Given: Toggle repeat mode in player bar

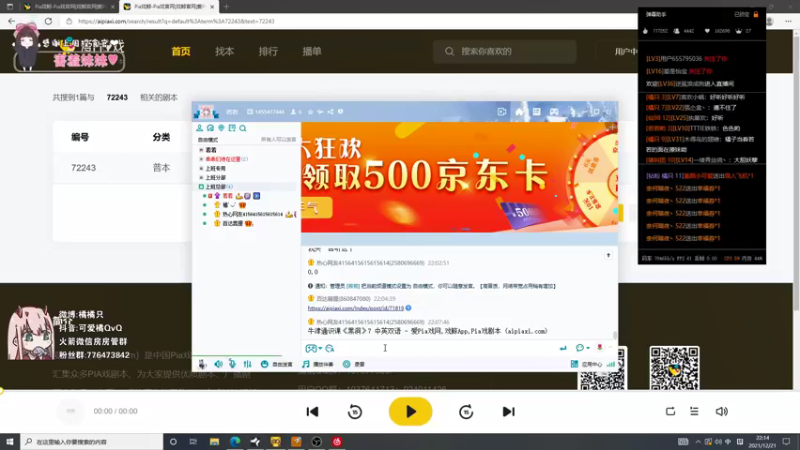Looking at the screenshot, I should coord(670,411).
